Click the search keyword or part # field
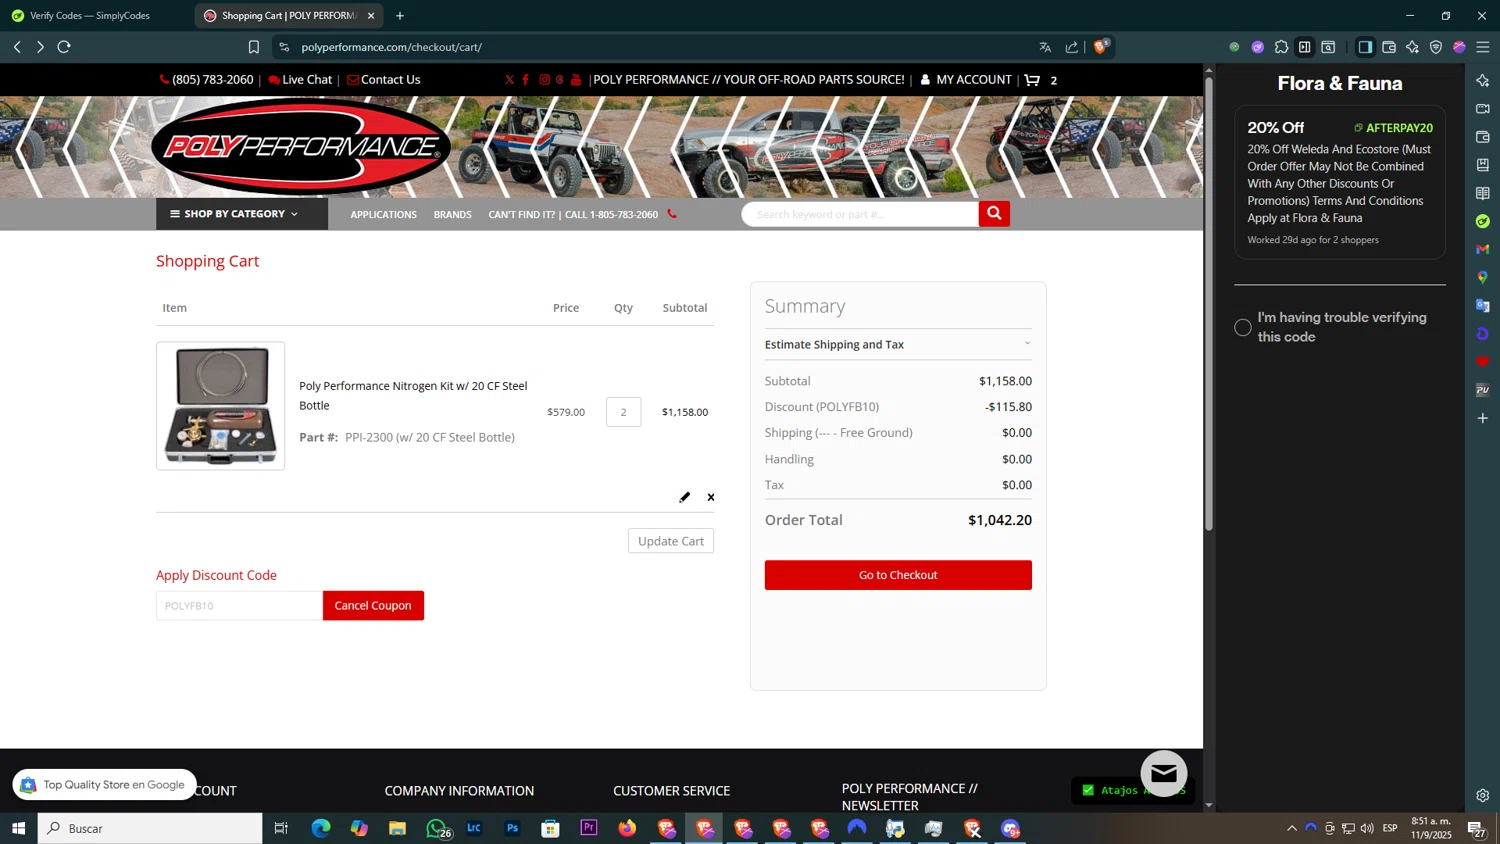 click(x=860, y=214)
